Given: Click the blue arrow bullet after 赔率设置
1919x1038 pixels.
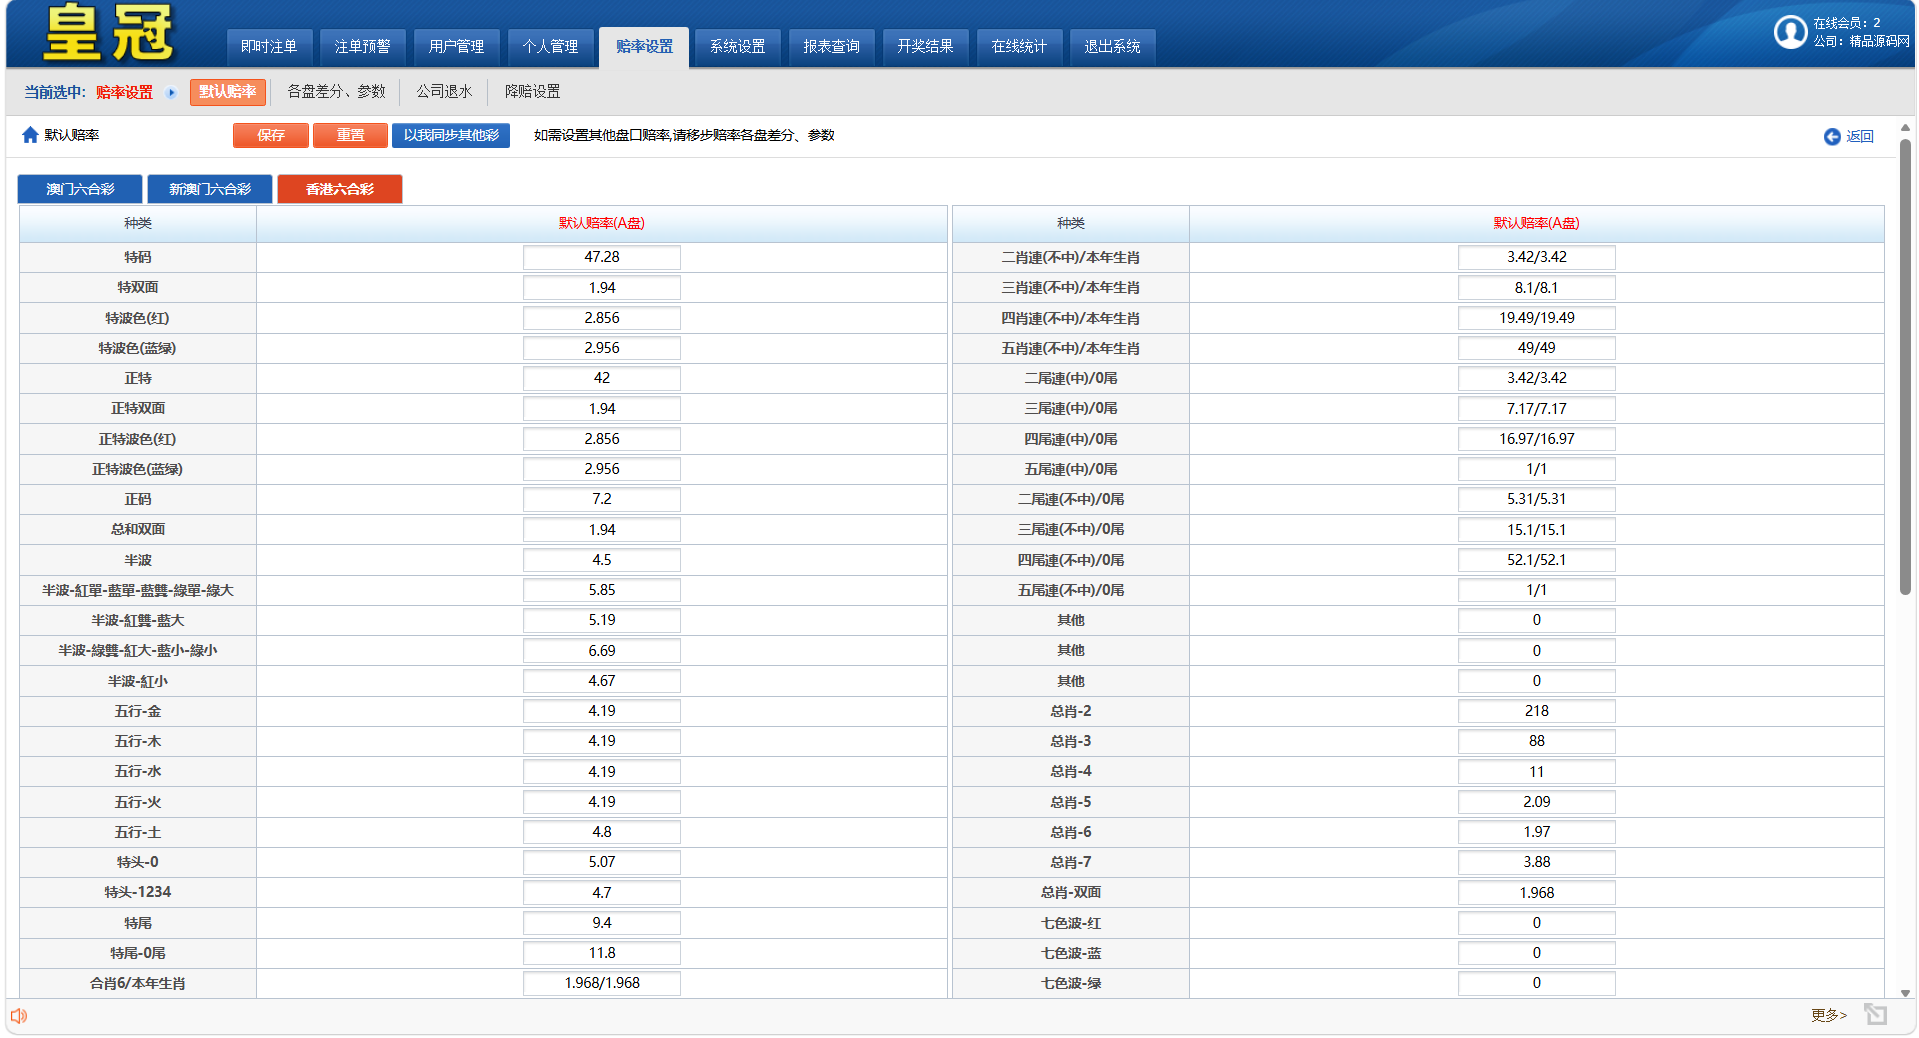Looking at the screenshot, I should point(171,93).
